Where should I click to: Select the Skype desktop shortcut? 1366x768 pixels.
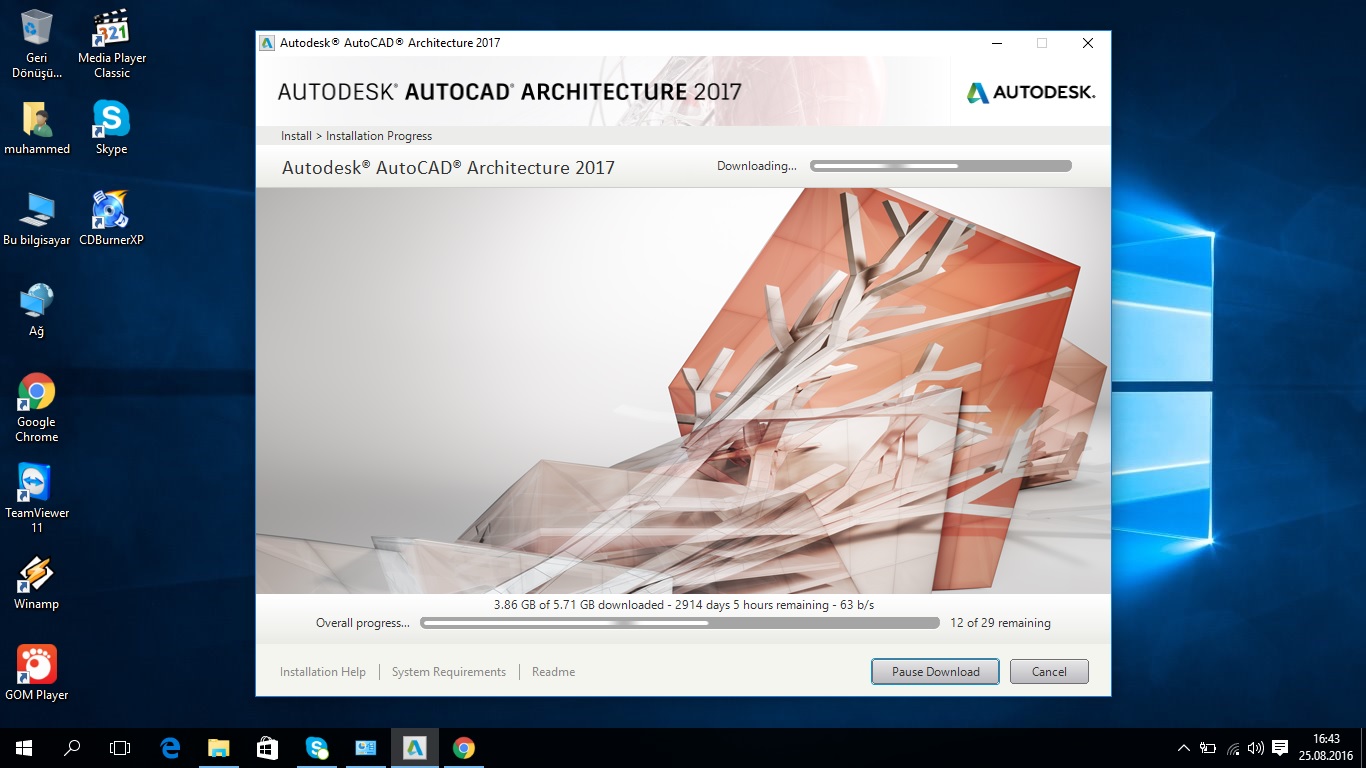click(112, 129)
